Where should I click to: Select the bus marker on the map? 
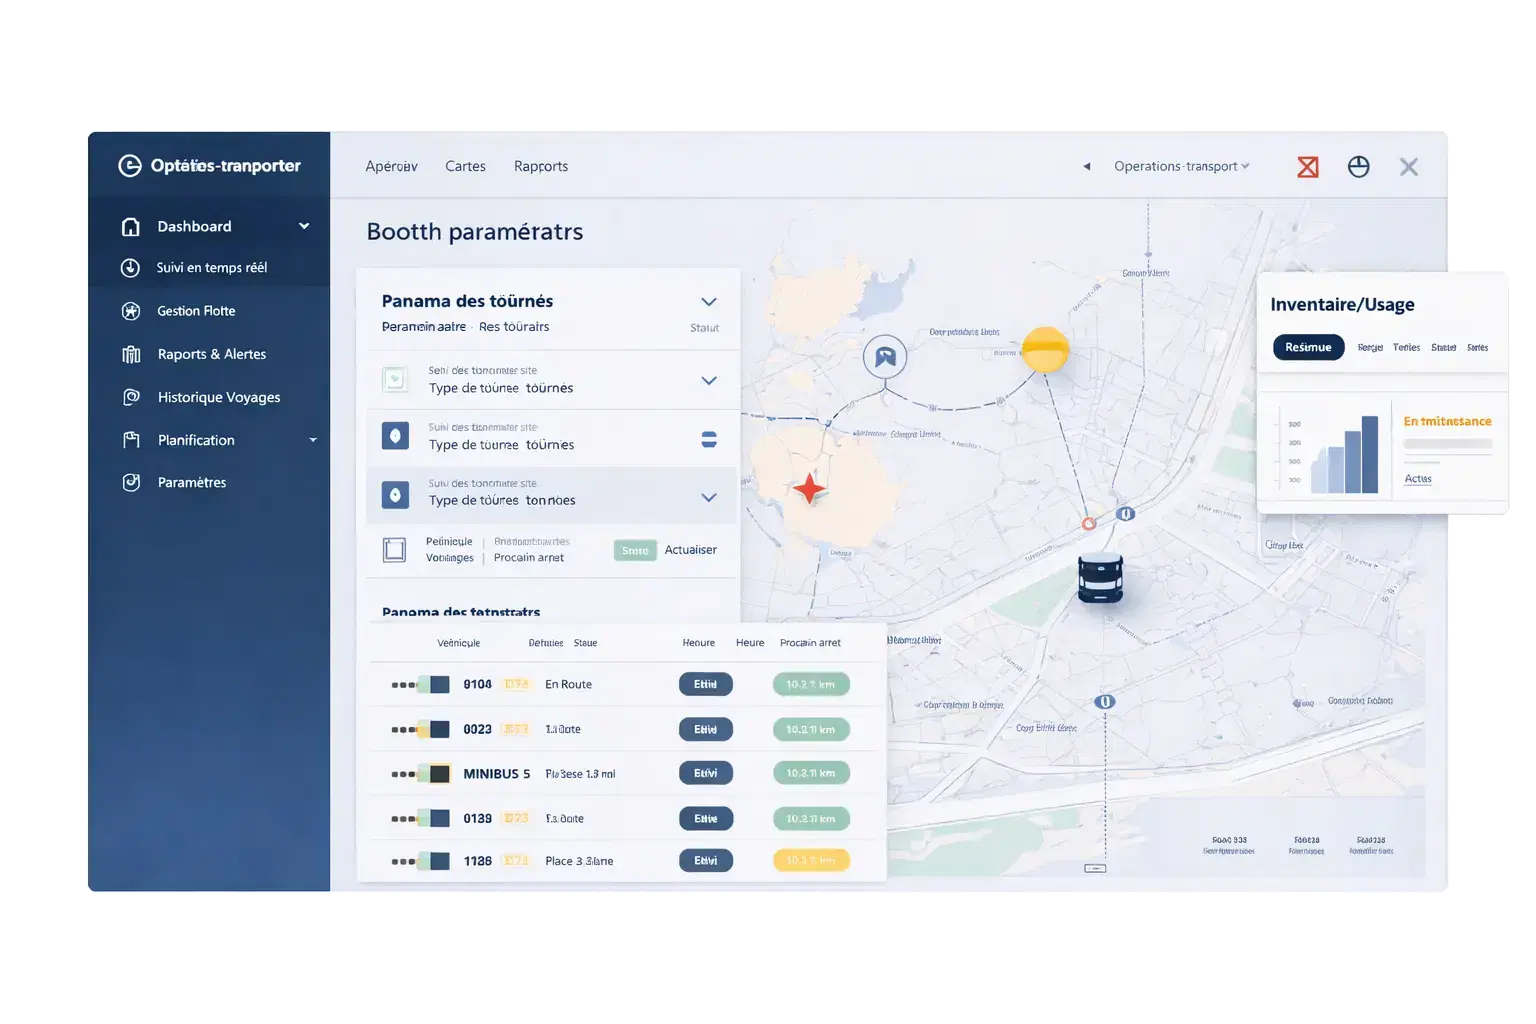pos(1101,578)
